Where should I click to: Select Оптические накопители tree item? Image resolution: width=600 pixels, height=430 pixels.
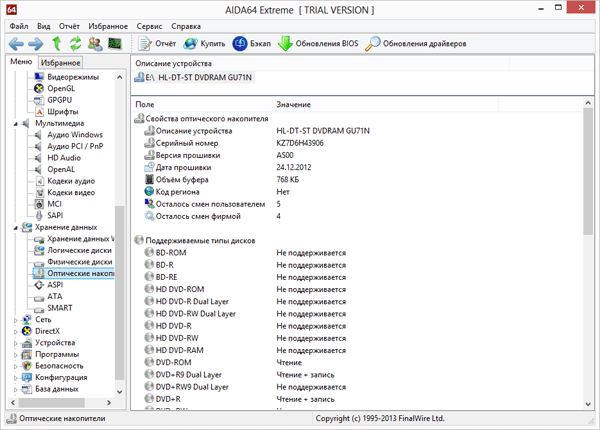74,273
